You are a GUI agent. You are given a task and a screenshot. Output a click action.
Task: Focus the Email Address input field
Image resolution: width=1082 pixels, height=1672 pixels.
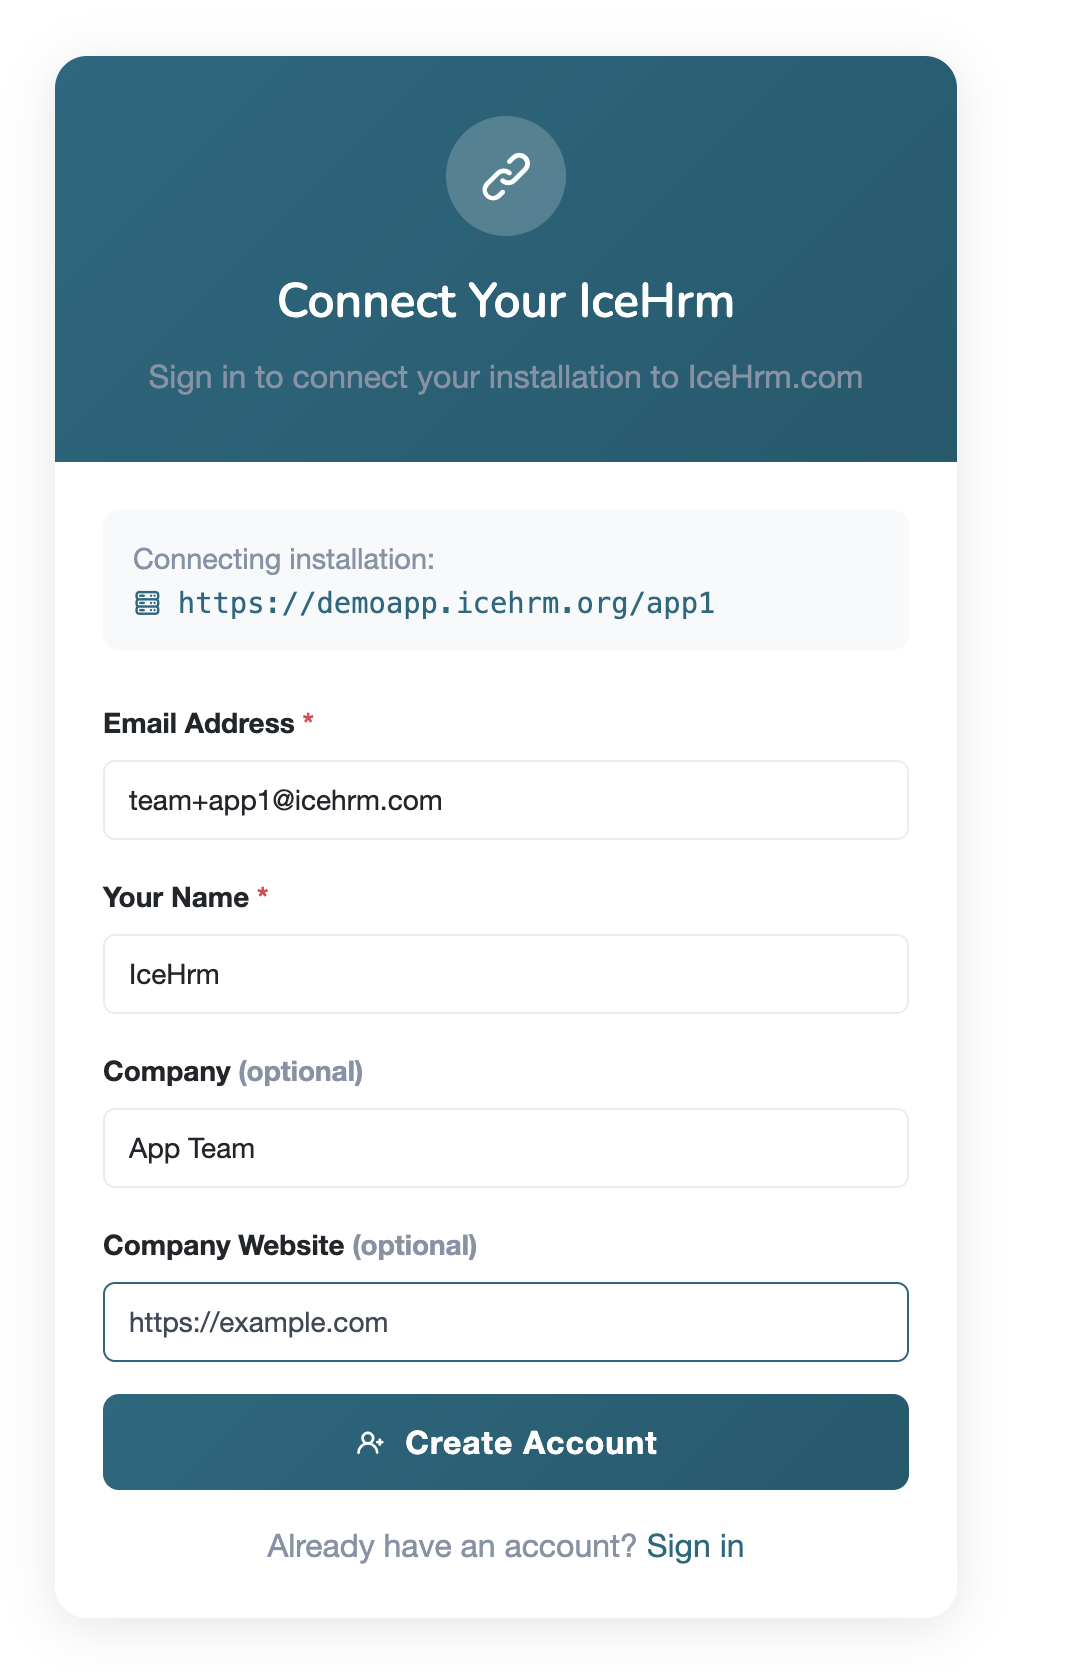tap(506, 800)
